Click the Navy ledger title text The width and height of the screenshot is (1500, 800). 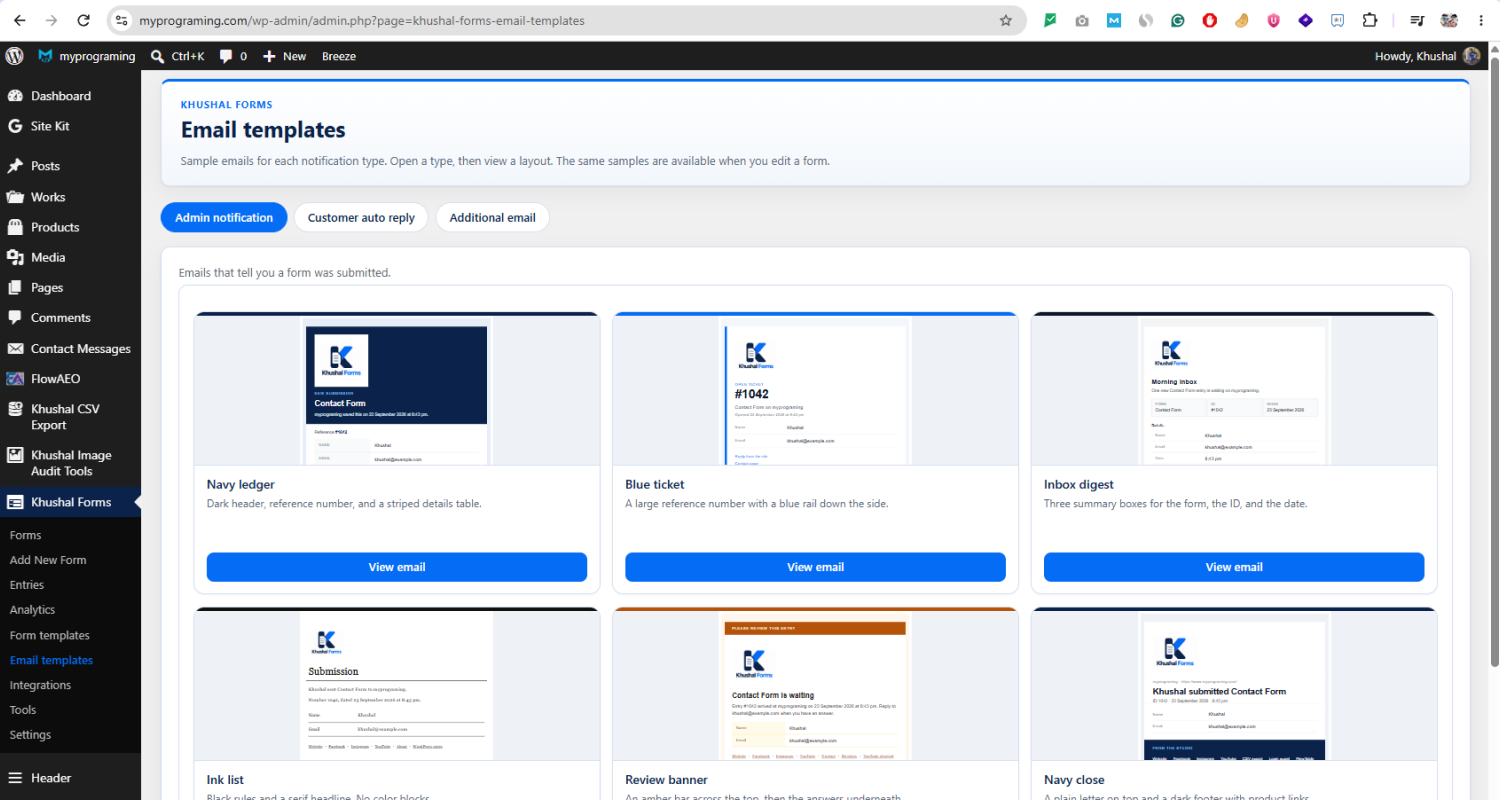(240, 485)
